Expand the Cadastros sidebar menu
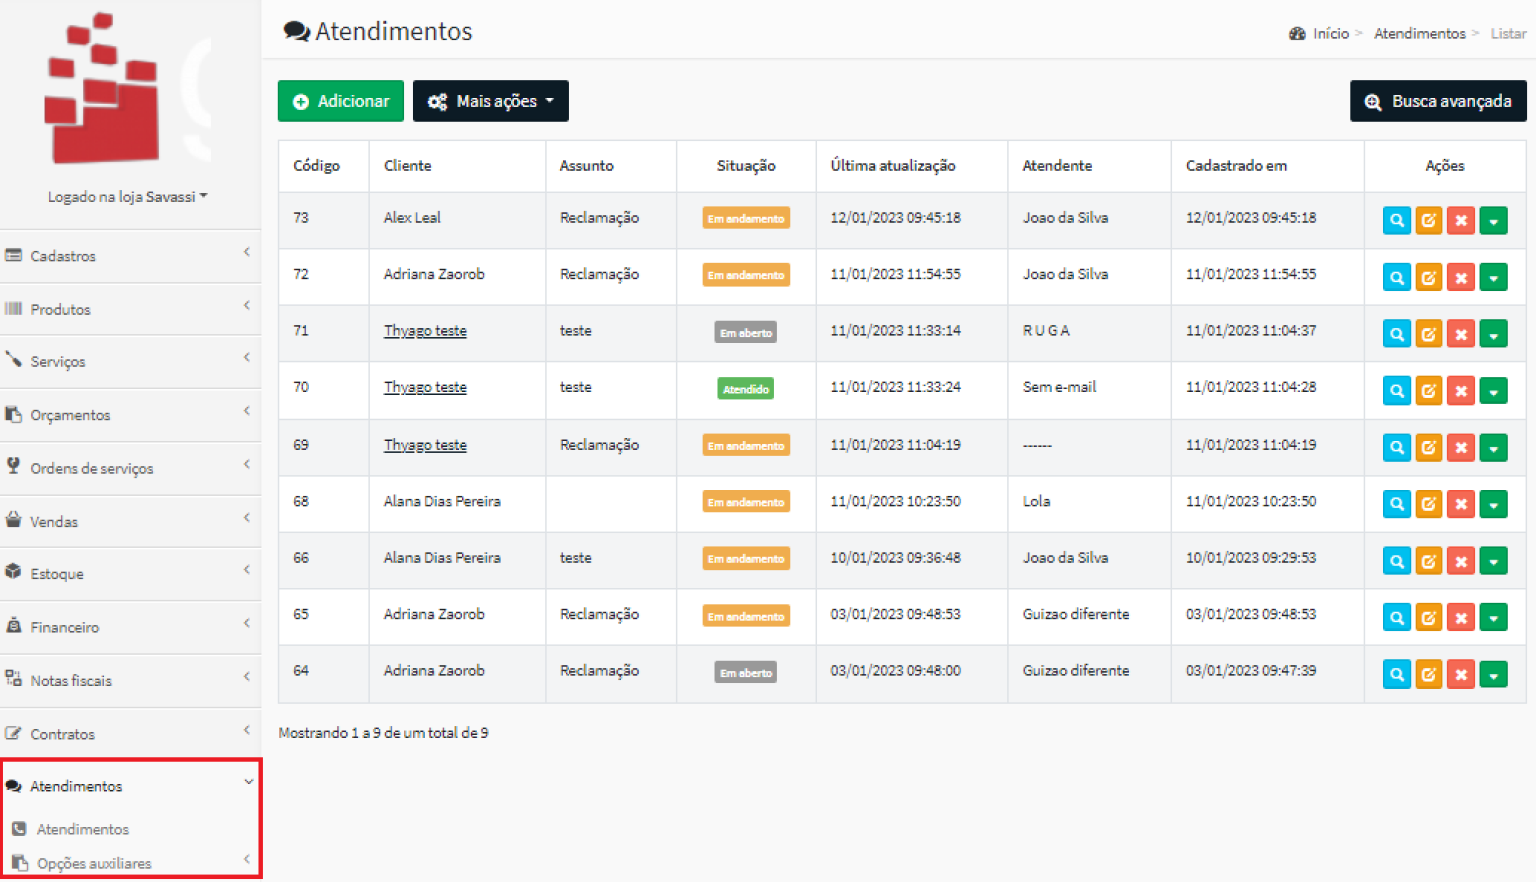 130,256
